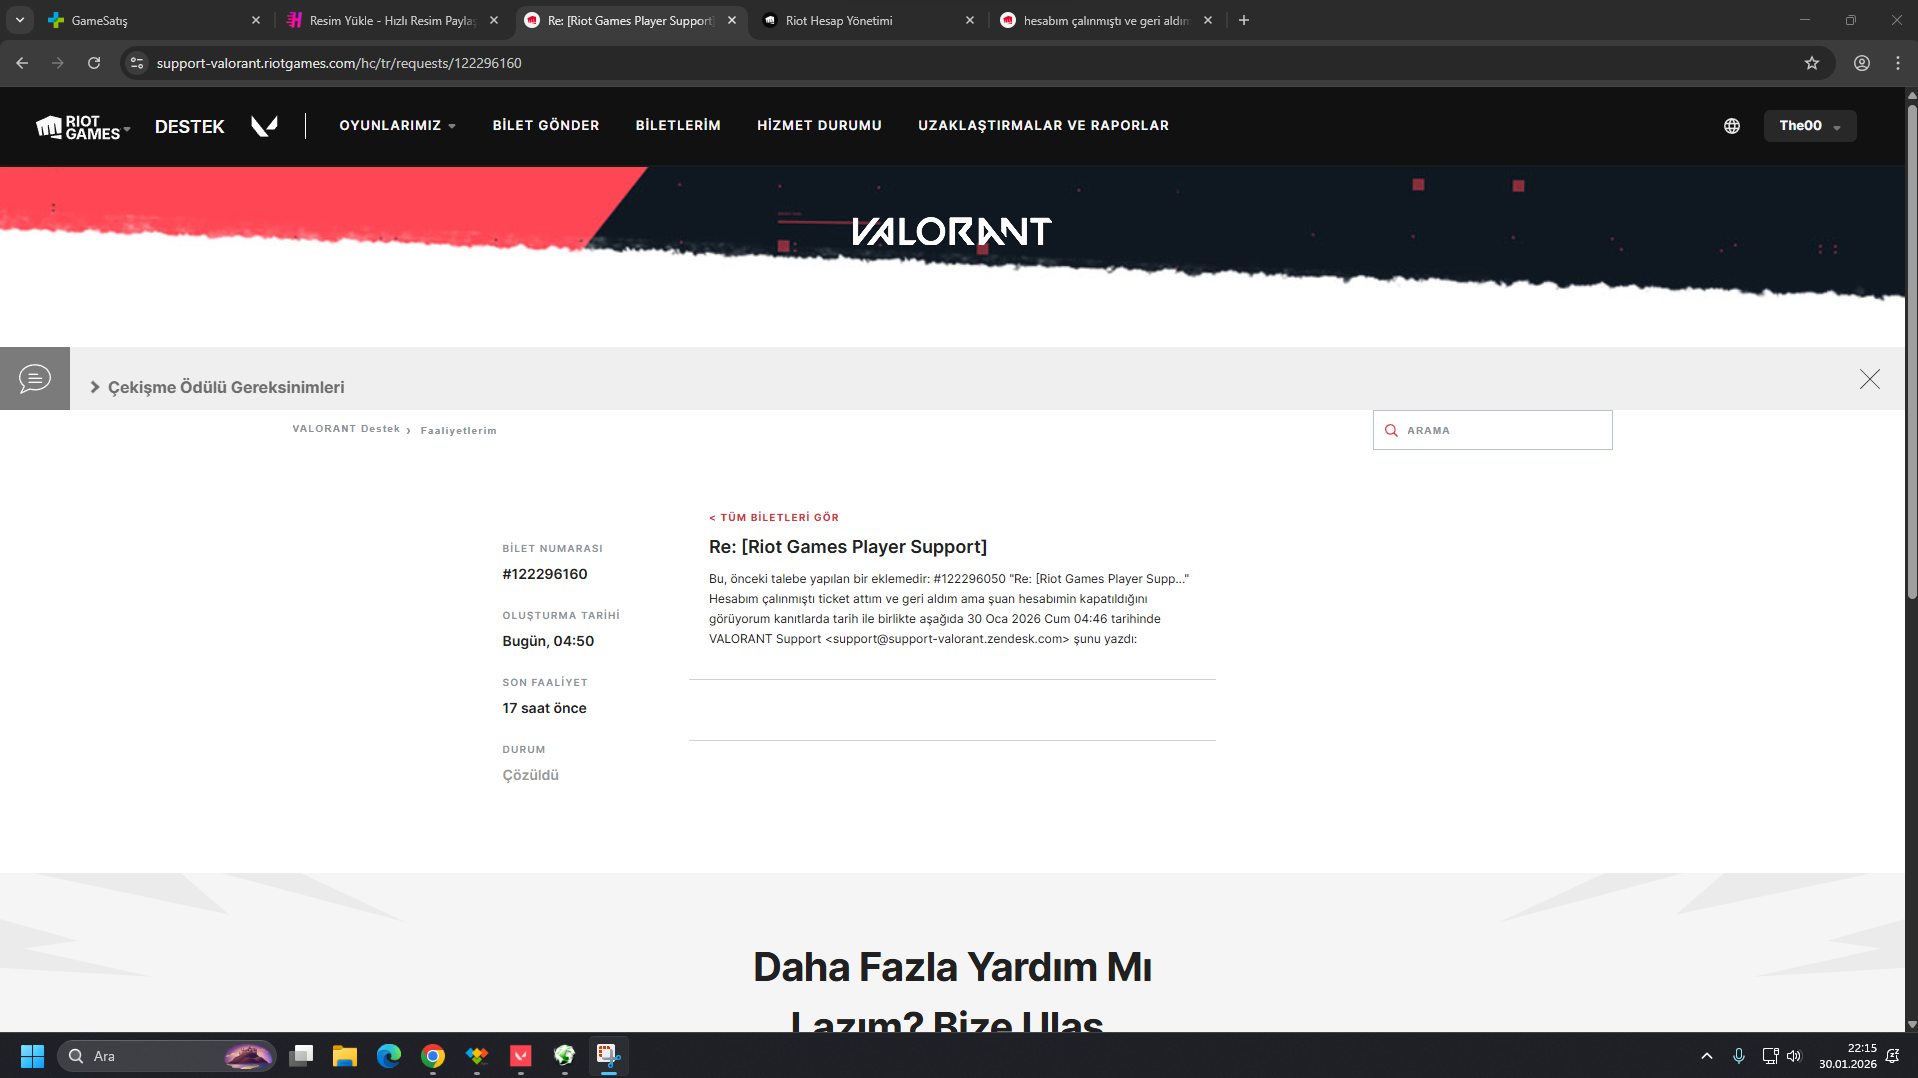Open the notifications bell icon
This screenshot has width=1918, height=1078.
[x=1892, y=1056]
